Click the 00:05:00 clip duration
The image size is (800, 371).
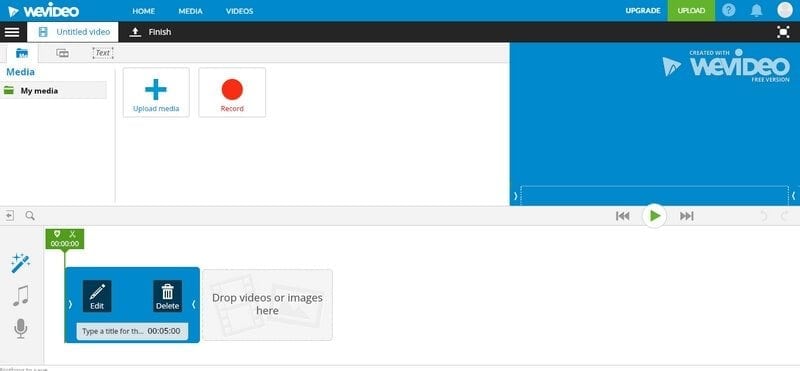pos(164,331)
